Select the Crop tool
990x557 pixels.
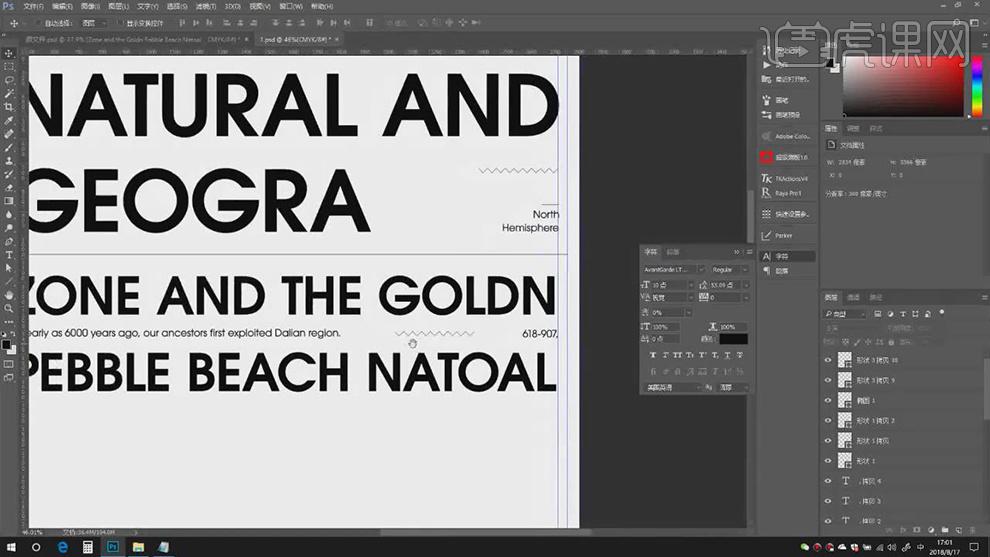tap(9, 107)
